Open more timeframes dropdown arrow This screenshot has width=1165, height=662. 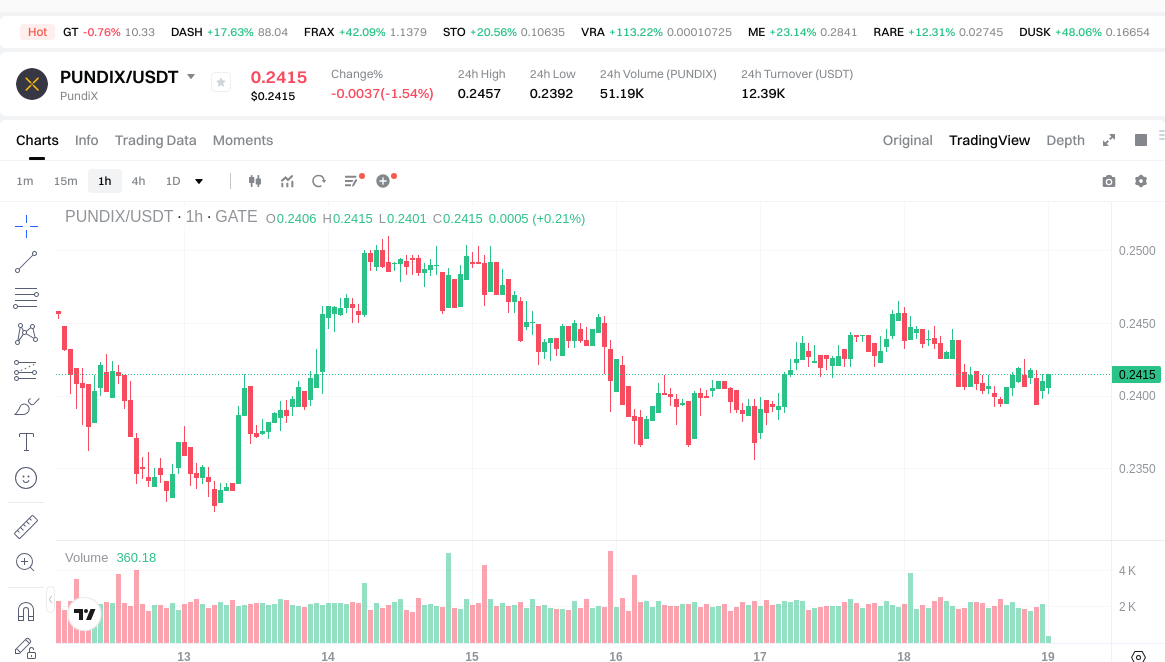[199, 181]
